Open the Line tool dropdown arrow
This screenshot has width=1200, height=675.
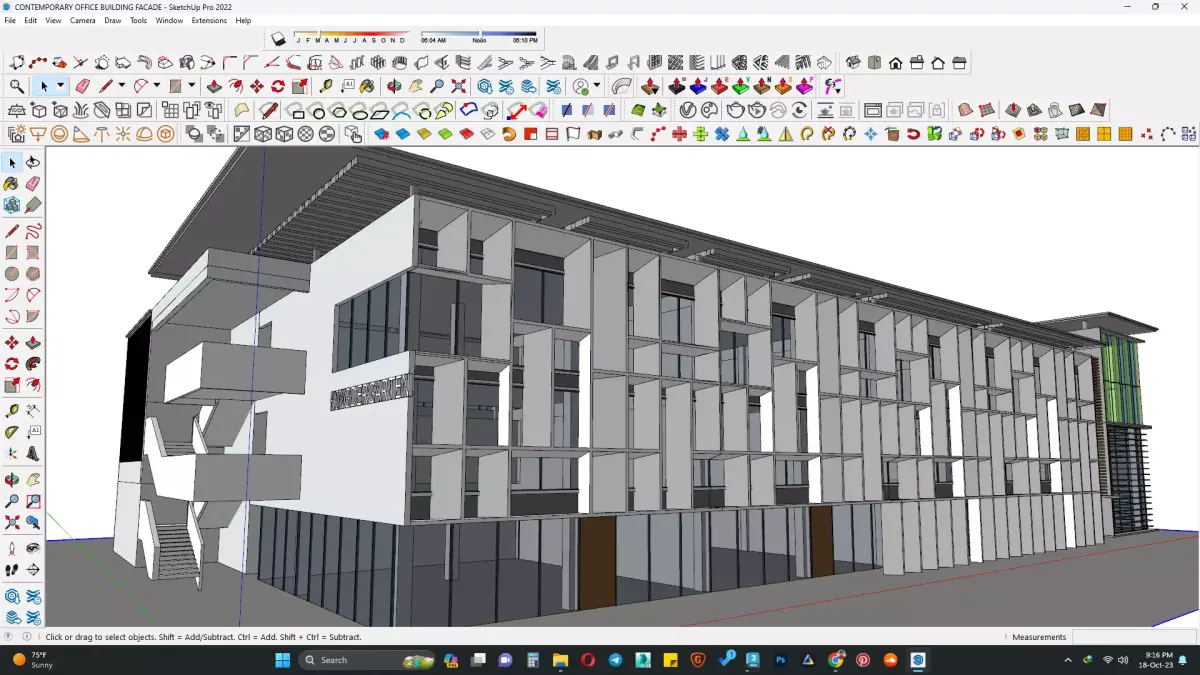pos(122,87)
